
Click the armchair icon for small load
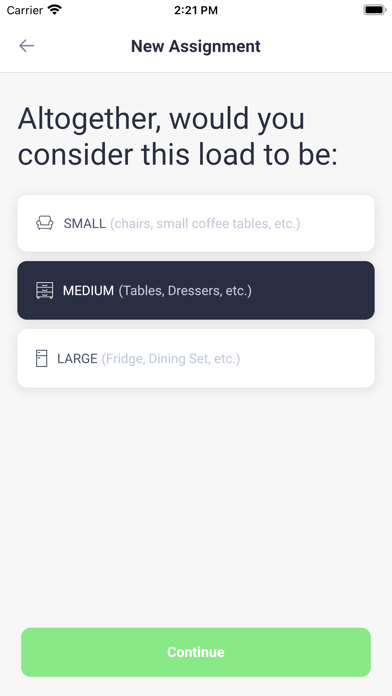(44, 223)
